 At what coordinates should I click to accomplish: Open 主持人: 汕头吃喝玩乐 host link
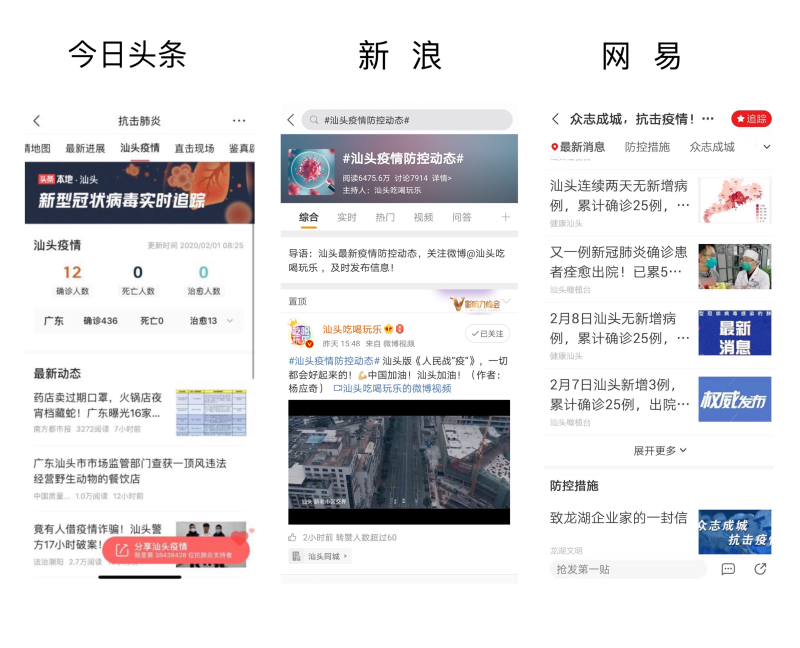click(x=382, y=190)
